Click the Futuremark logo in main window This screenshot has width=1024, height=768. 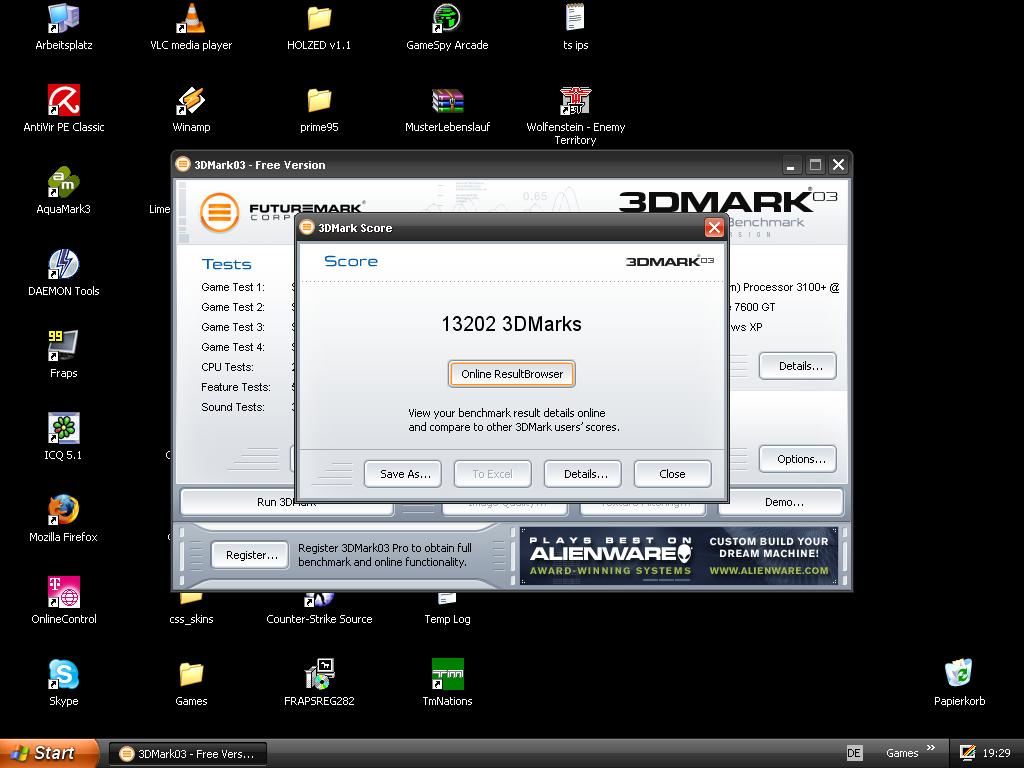click(219, 212)
